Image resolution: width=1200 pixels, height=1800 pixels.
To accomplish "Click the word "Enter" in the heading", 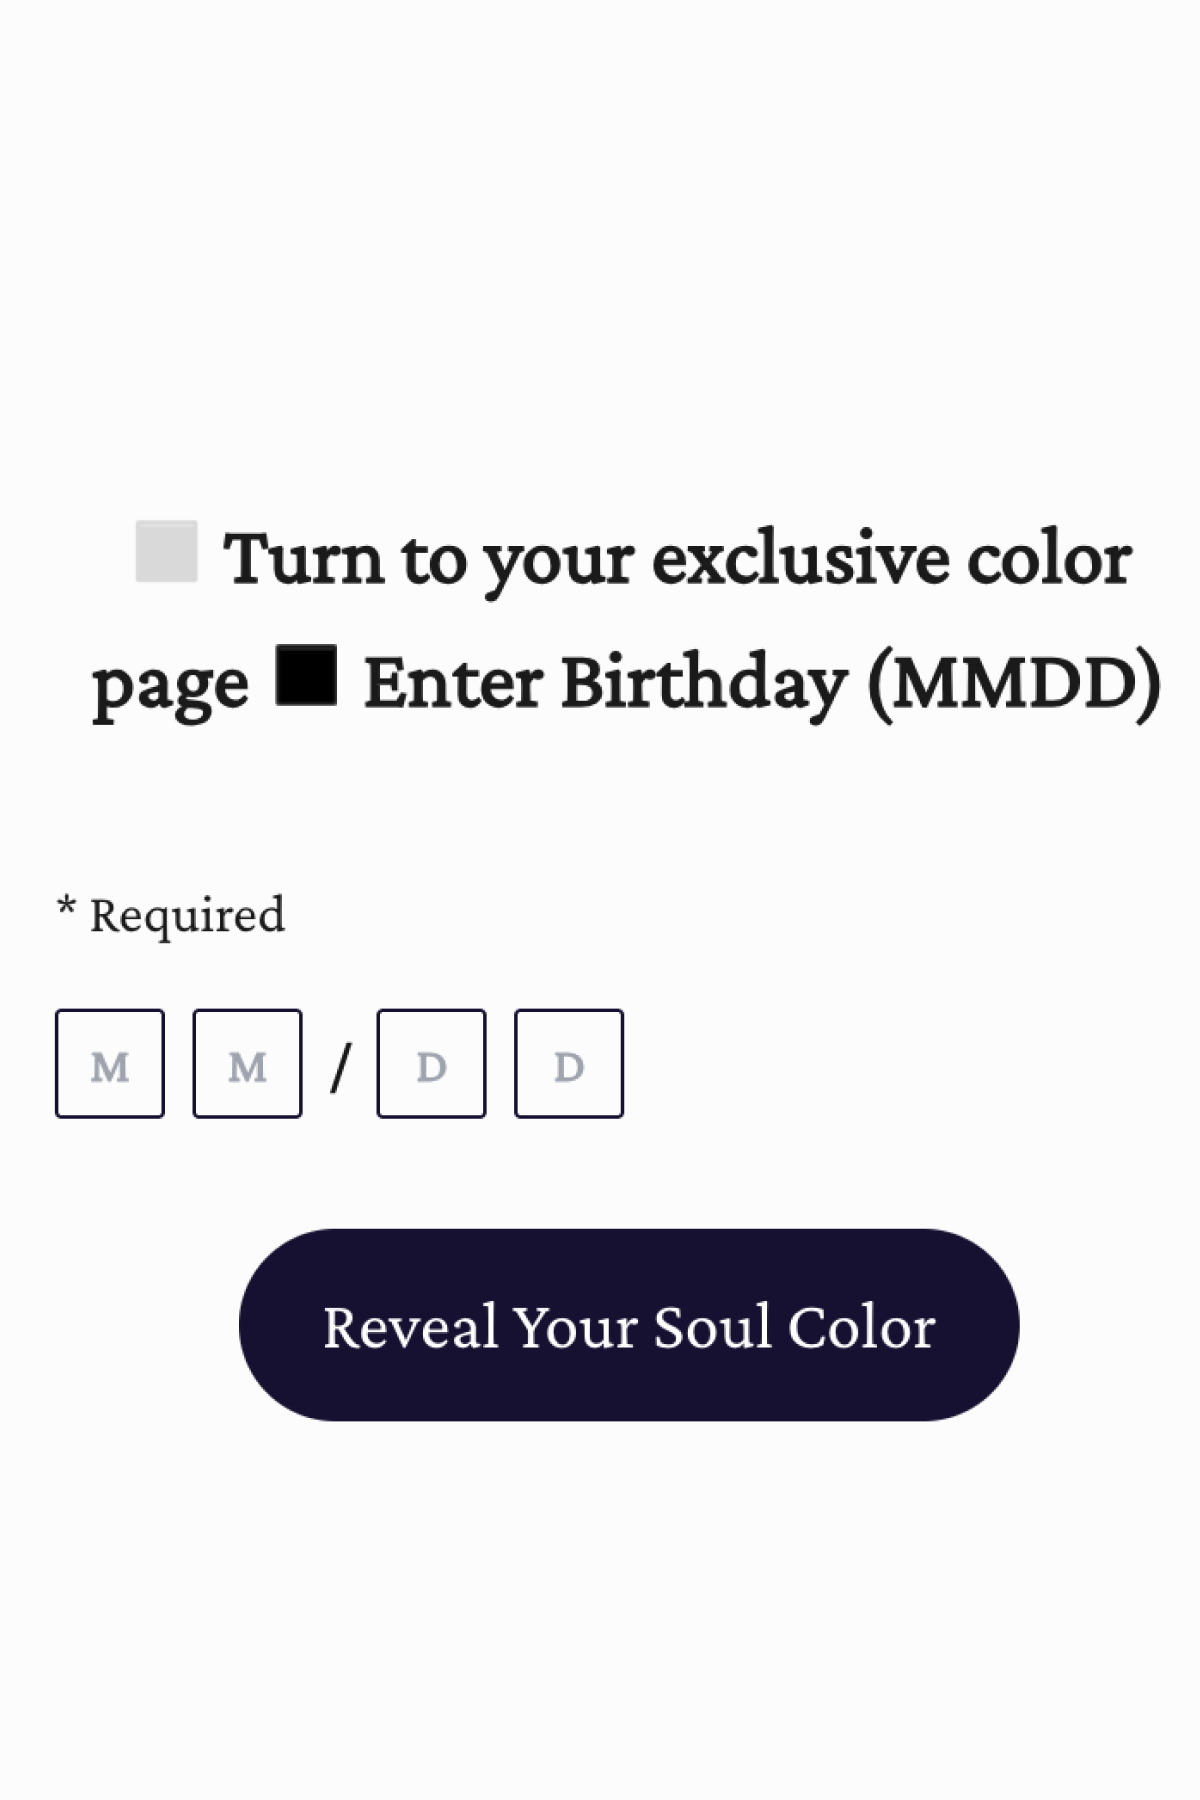I will tap(455, 684).
